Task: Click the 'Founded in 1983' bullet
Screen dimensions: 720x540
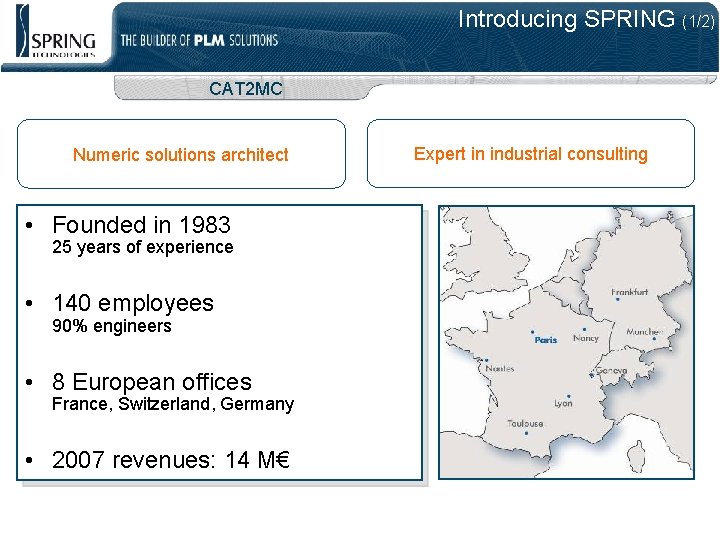Action: [141, 225]
